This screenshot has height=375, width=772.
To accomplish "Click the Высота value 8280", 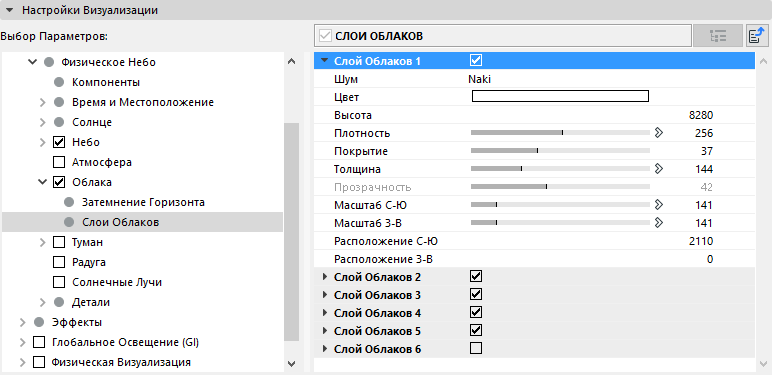I will (x=701, y=115).
